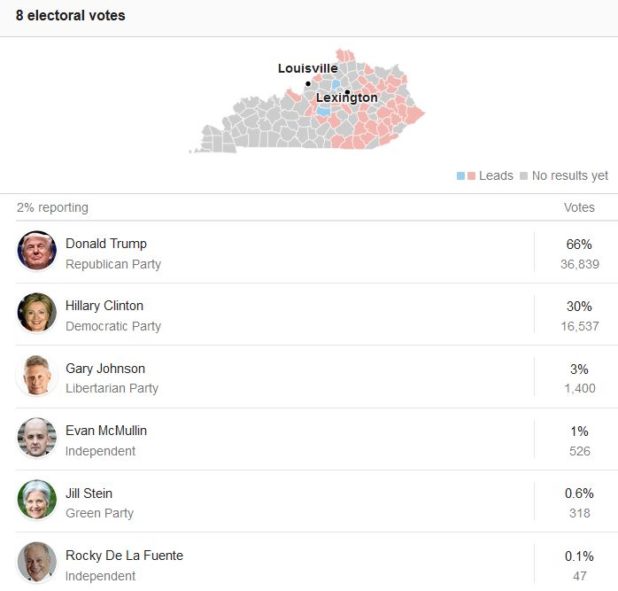Viewport: 618px width, 591px height.
Task: Click the gray No results yet swatch
Action: pyautogui.click(x=523, y=176)
